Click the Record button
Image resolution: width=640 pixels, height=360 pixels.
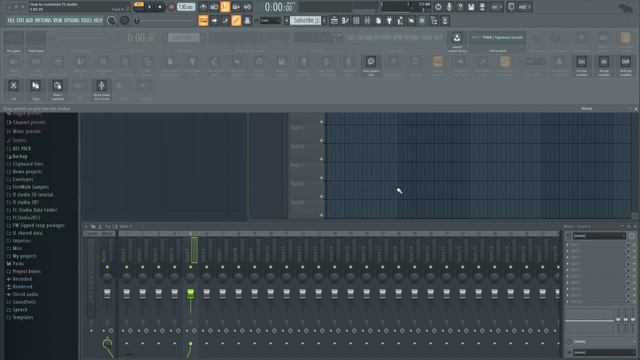click(171, 7)
